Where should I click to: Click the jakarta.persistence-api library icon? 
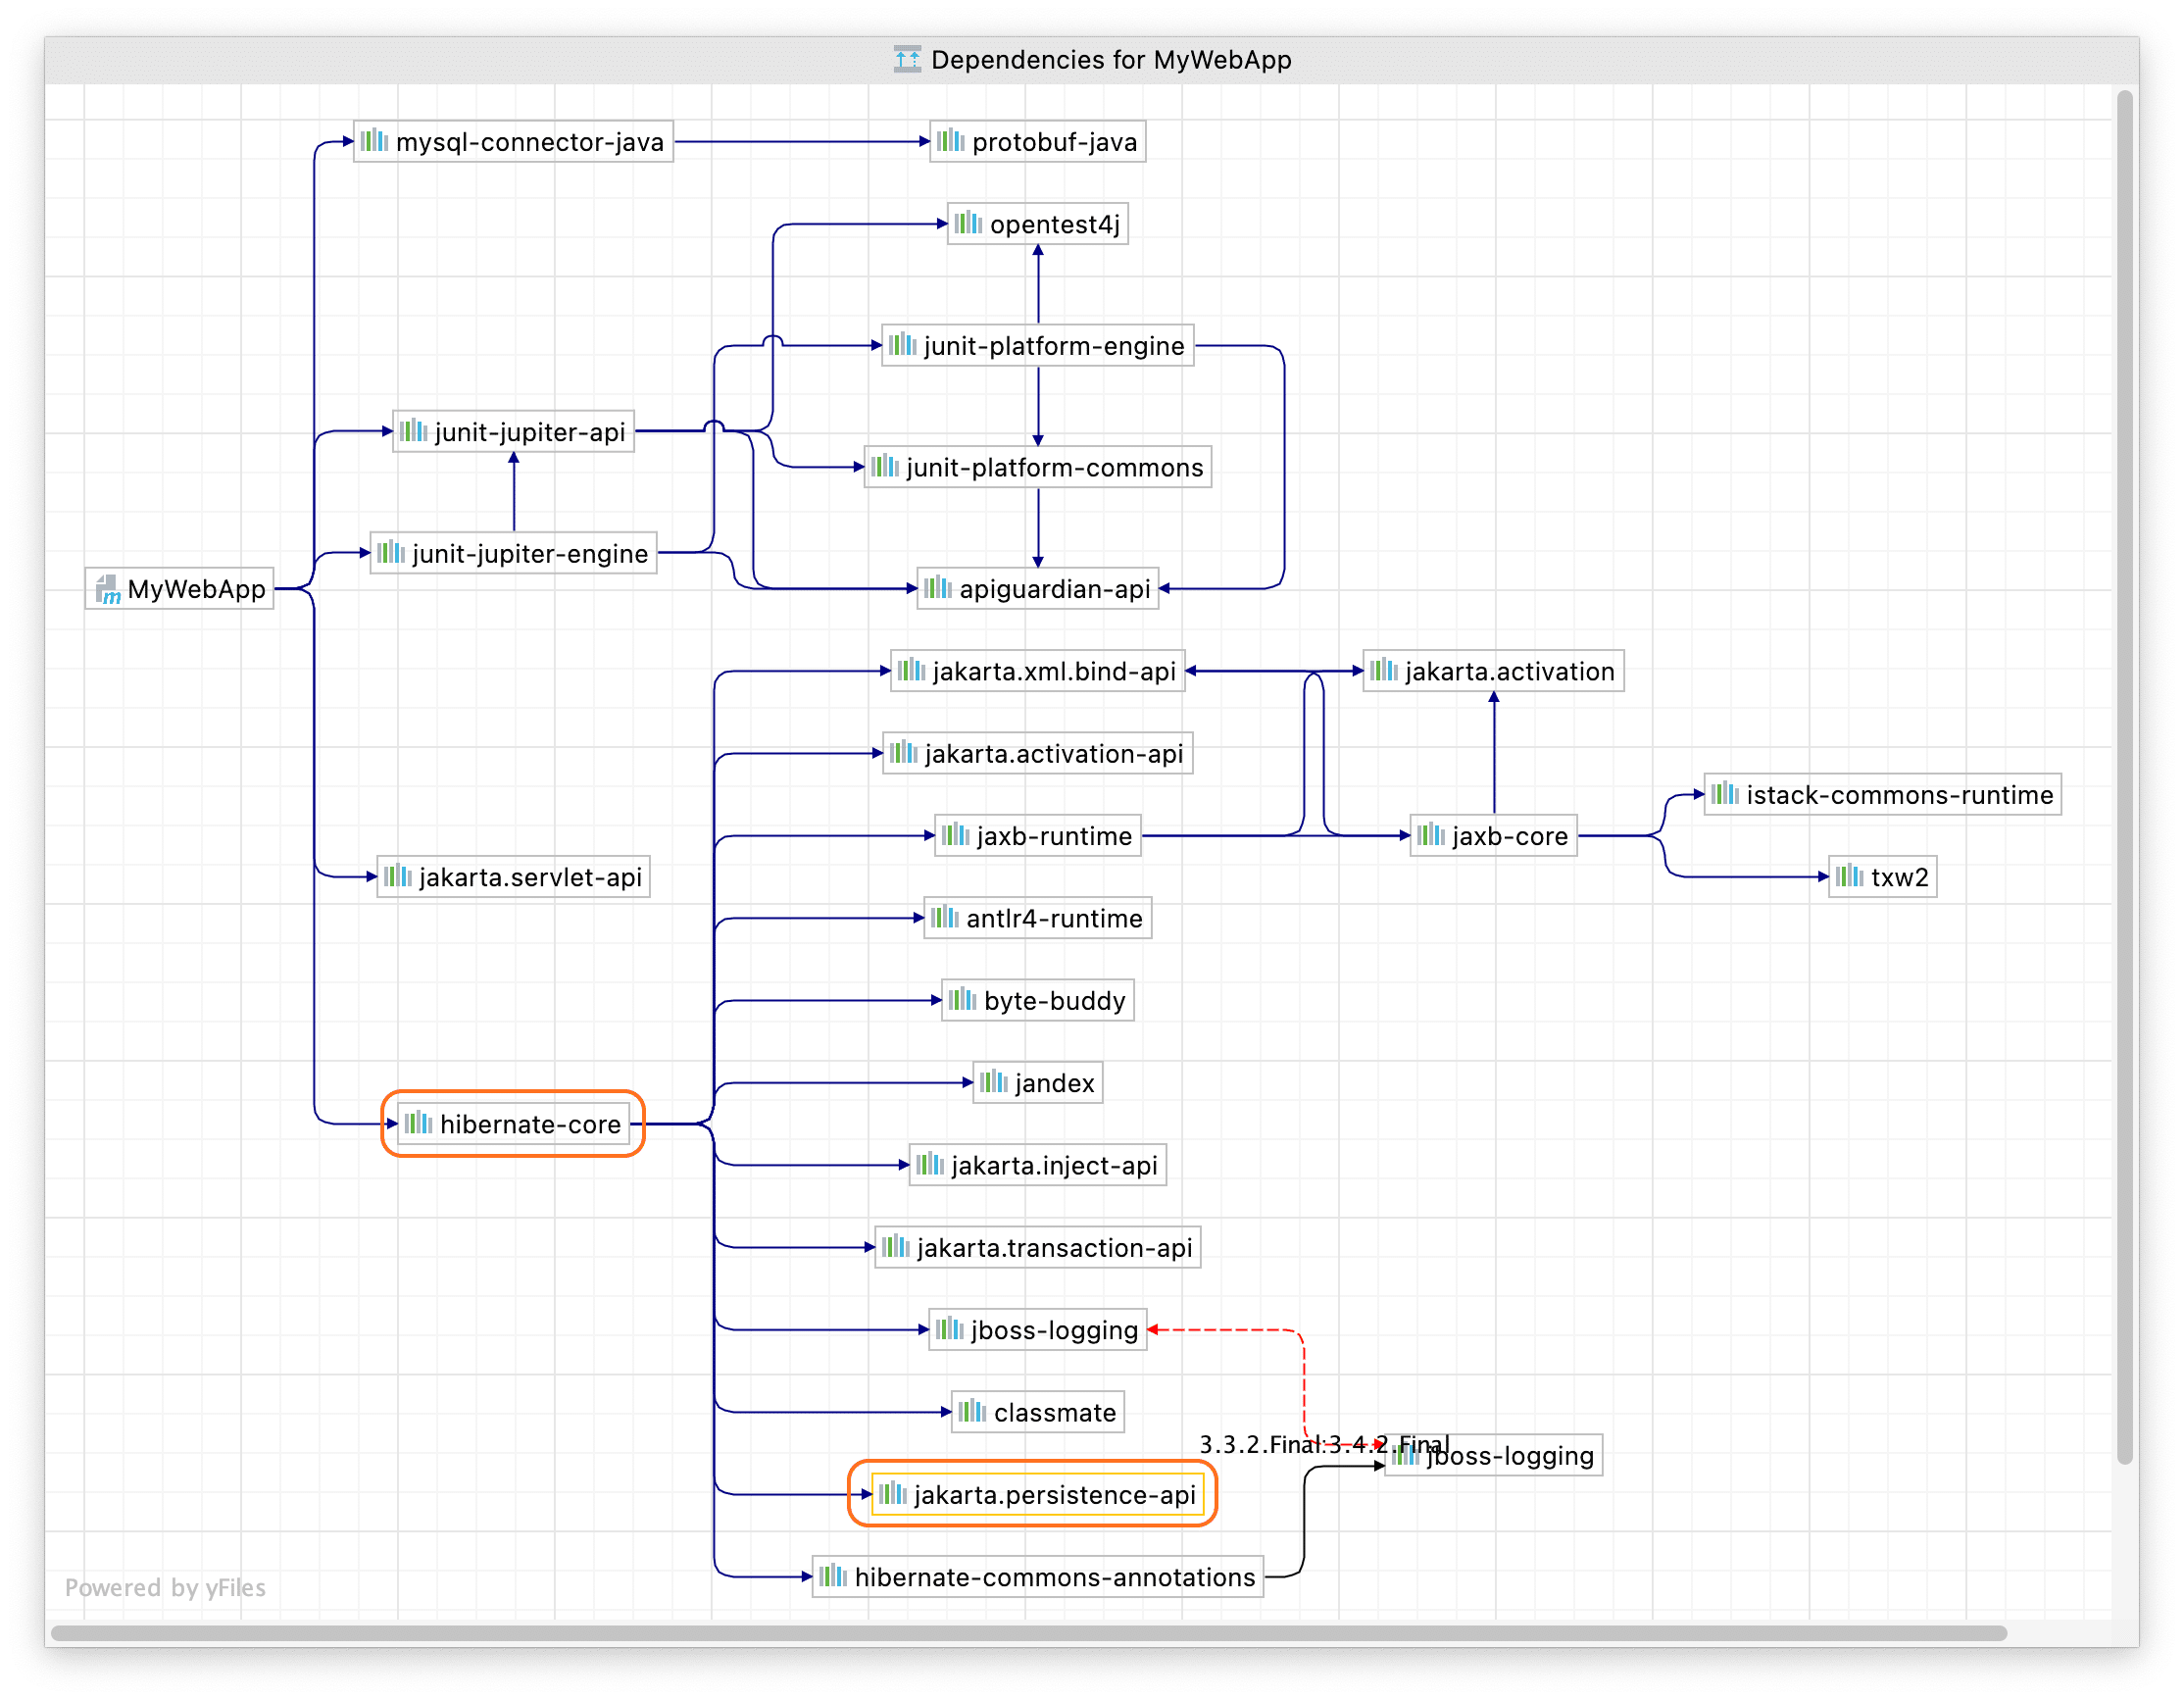(x=892, y=1494)
